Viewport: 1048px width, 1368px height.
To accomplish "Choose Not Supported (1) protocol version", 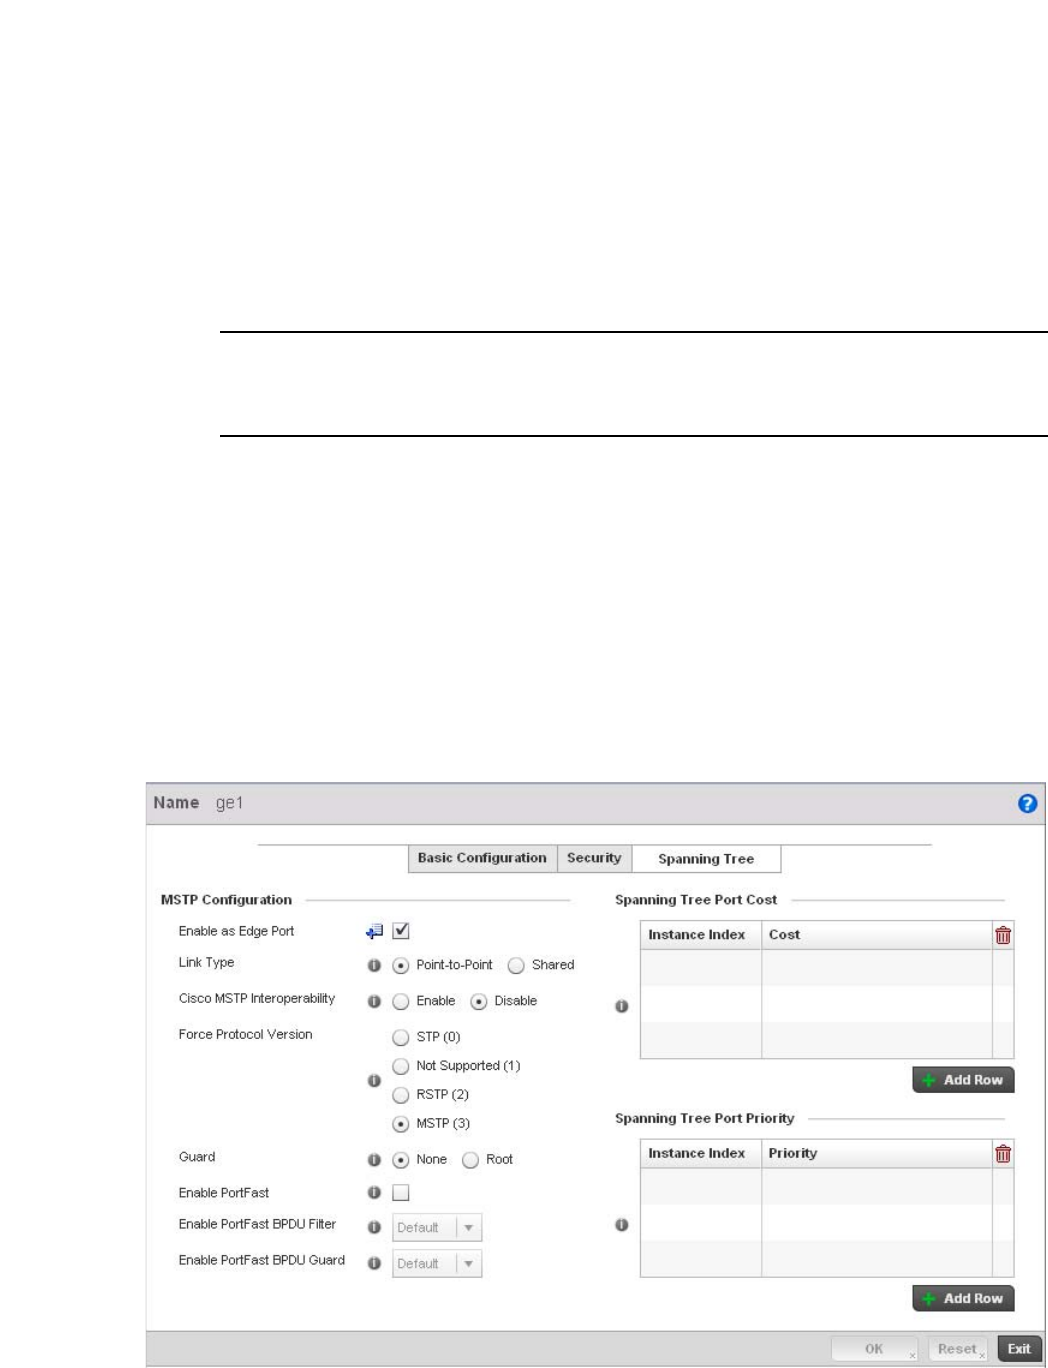I will tap(401, 1066).
